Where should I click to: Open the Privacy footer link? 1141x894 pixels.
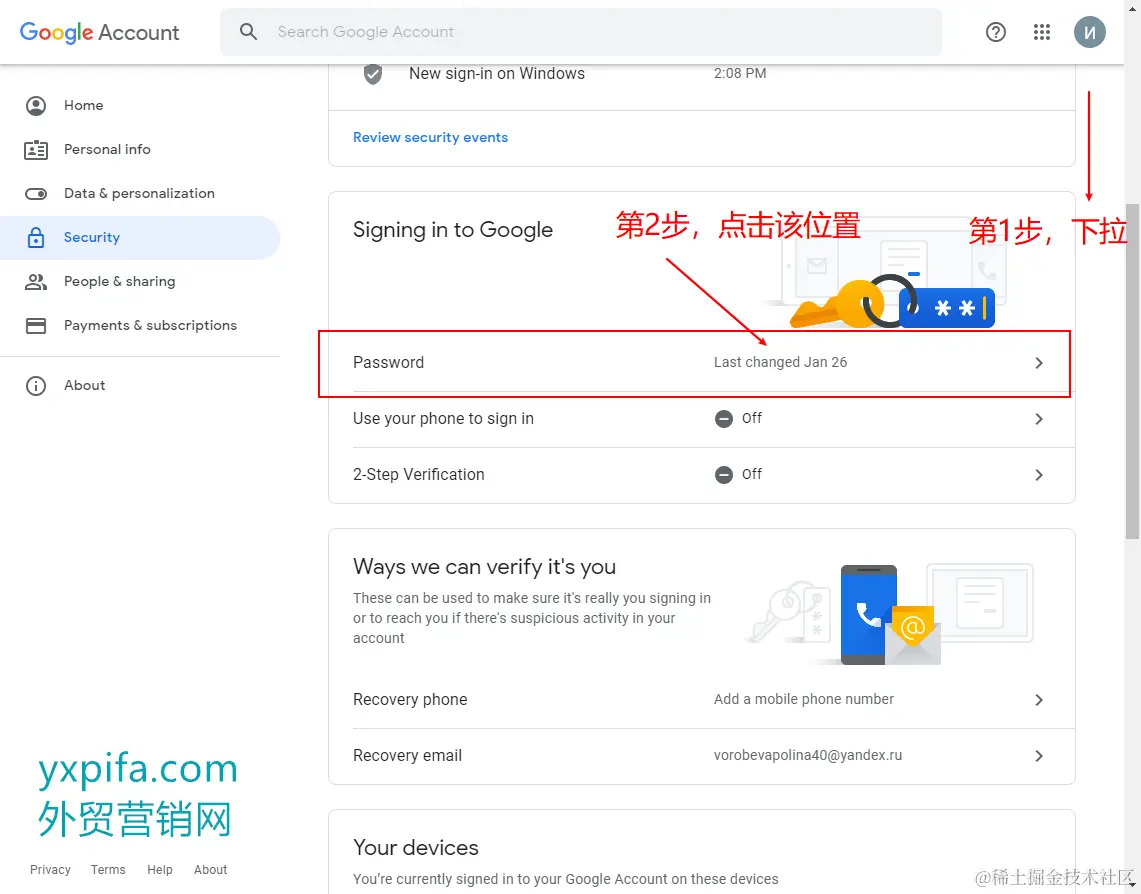pos(50,869)
